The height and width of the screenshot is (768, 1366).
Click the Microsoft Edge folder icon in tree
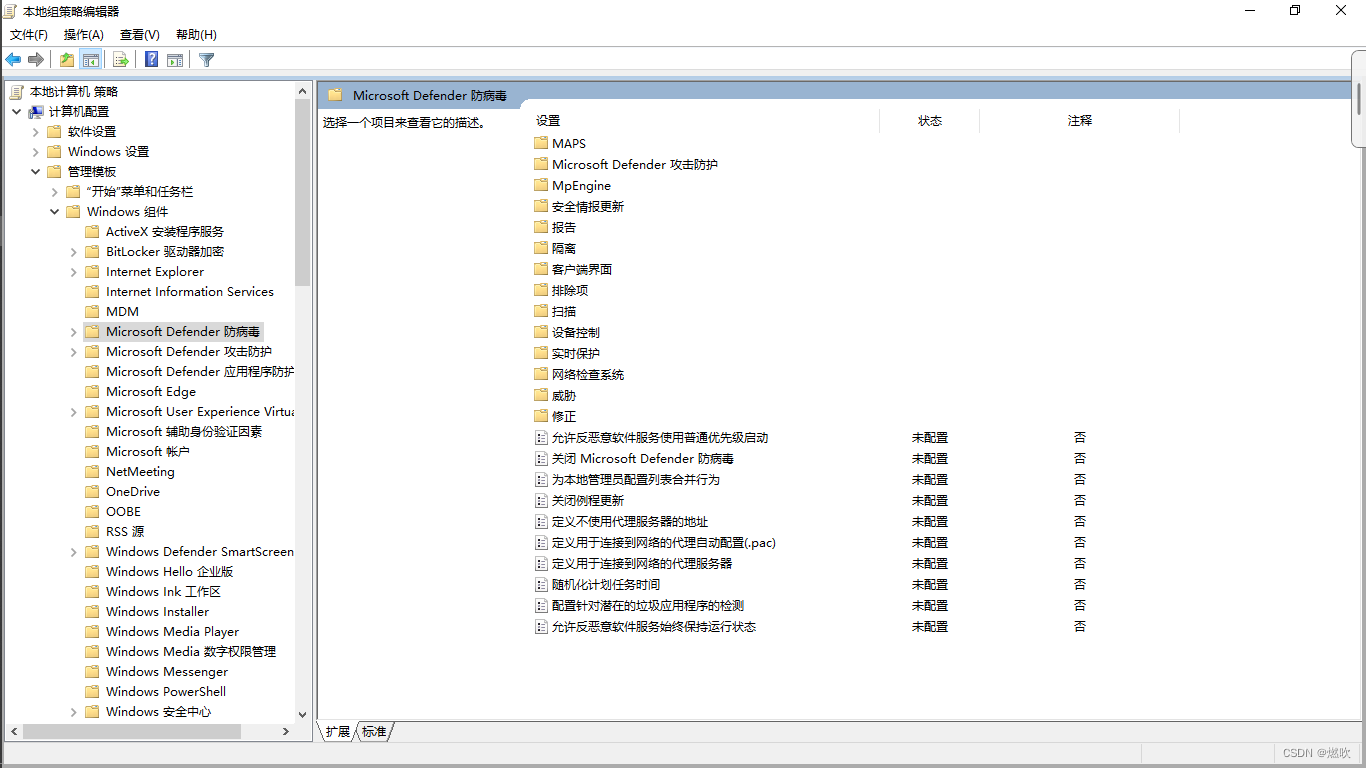point(92,391)
